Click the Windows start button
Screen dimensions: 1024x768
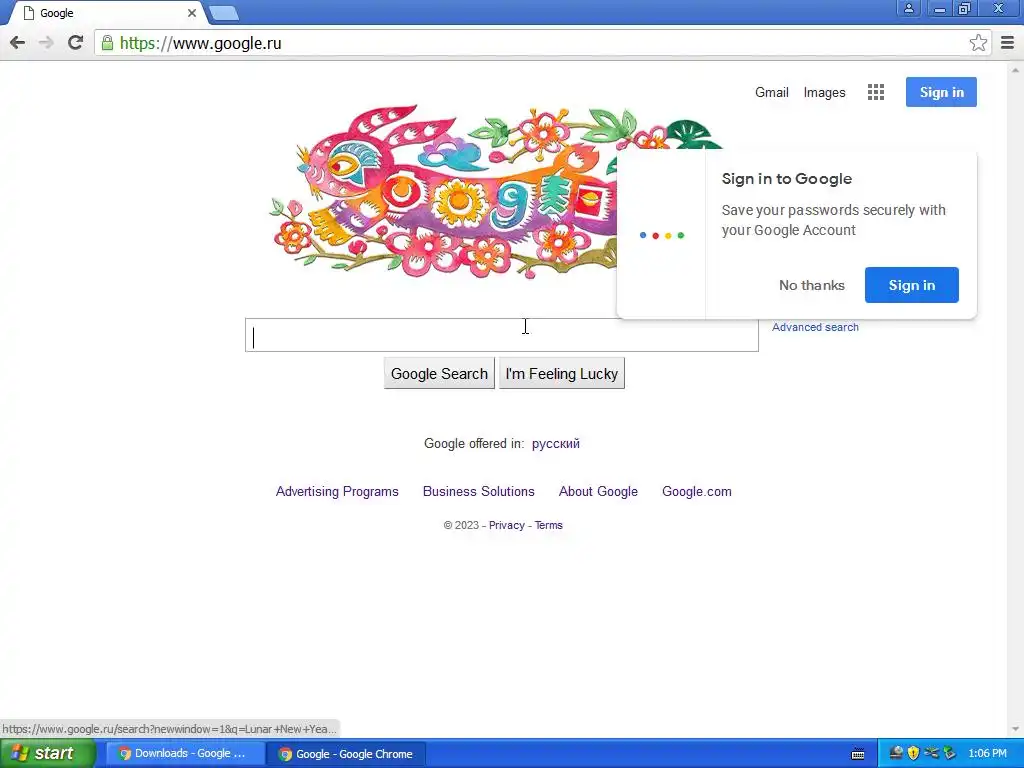coord(47,753)
